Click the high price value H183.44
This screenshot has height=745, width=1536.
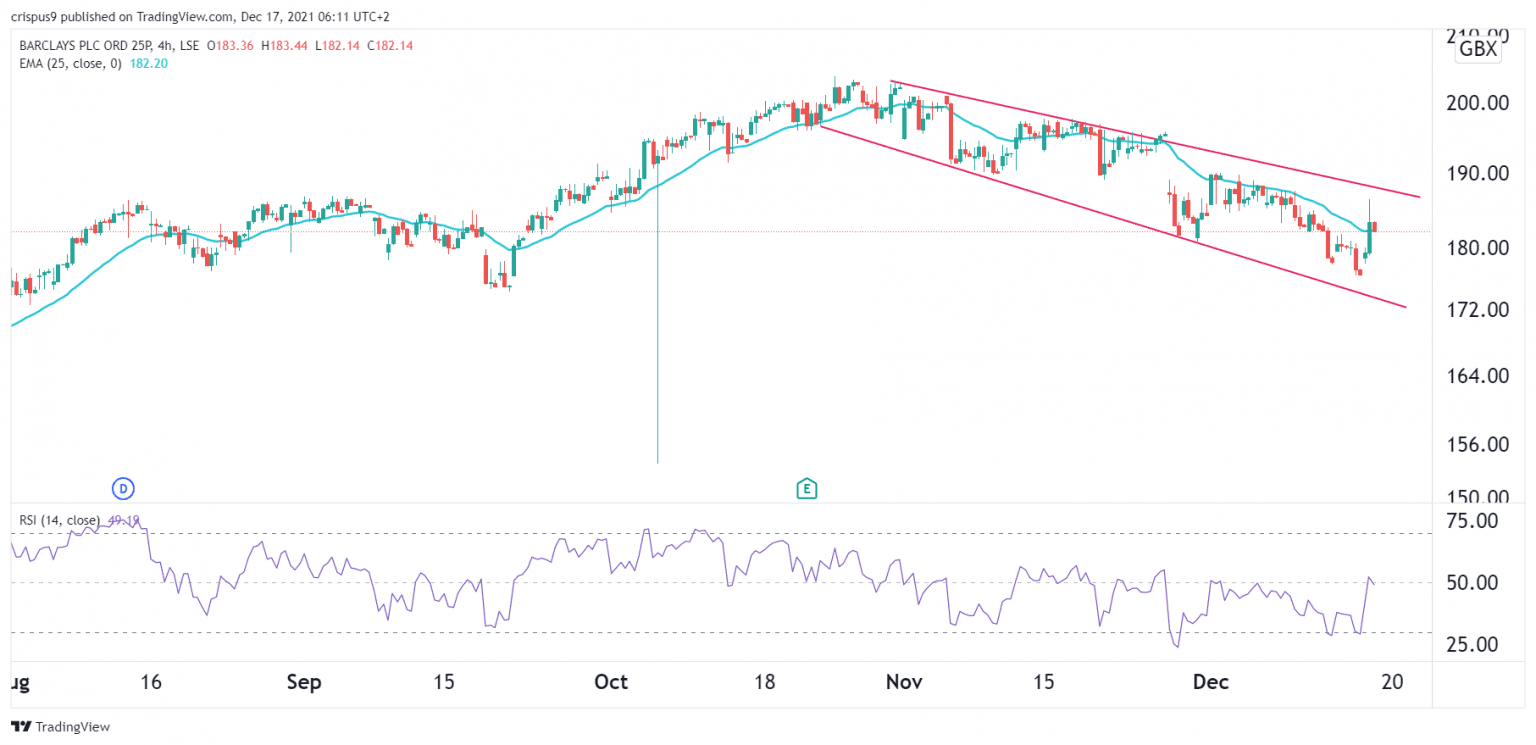pos(282,45)
